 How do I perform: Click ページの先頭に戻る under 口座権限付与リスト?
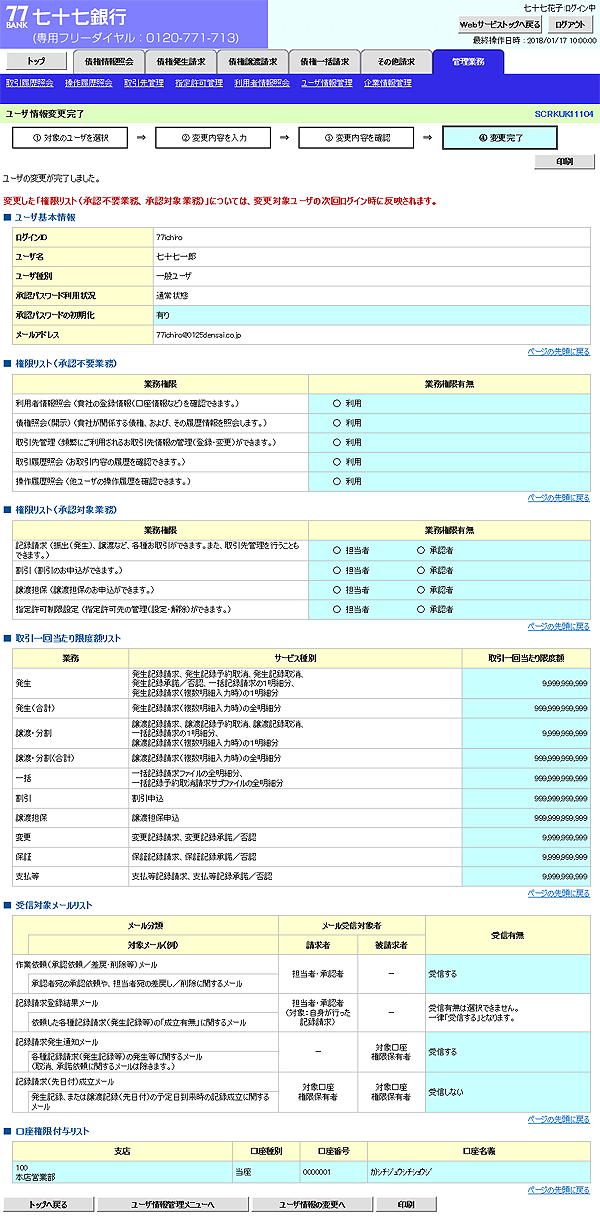pyautogui.click(x=559, y=1190)
